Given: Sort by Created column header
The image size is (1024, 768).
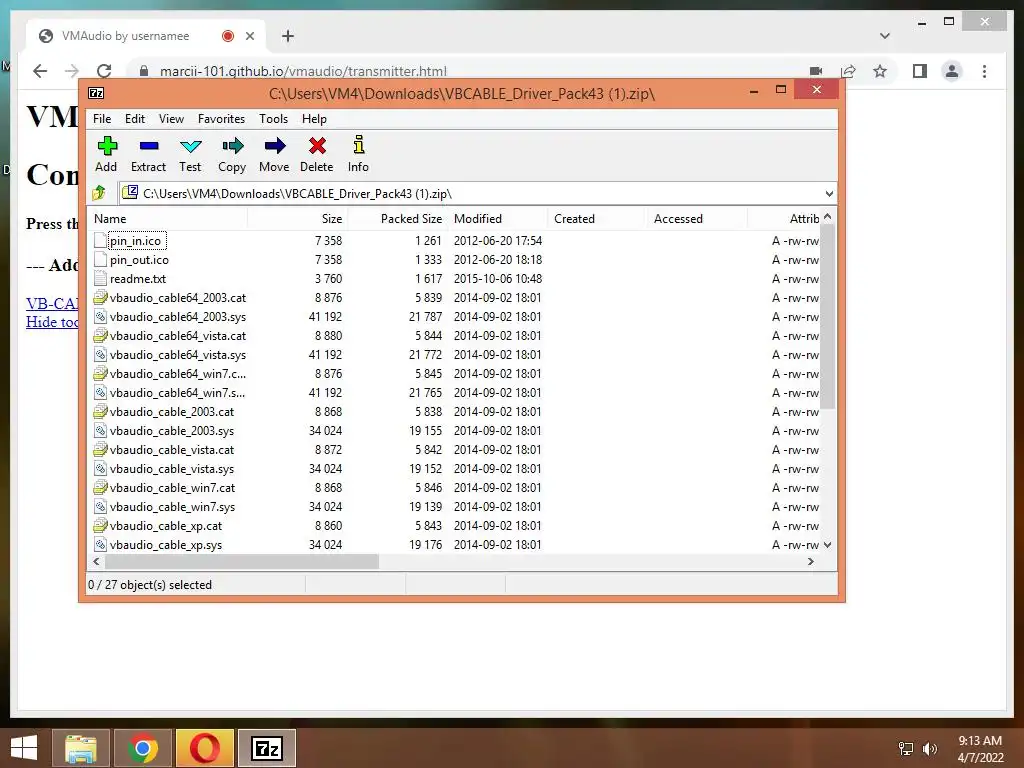Looking at the screenshot, I should 597,219.
